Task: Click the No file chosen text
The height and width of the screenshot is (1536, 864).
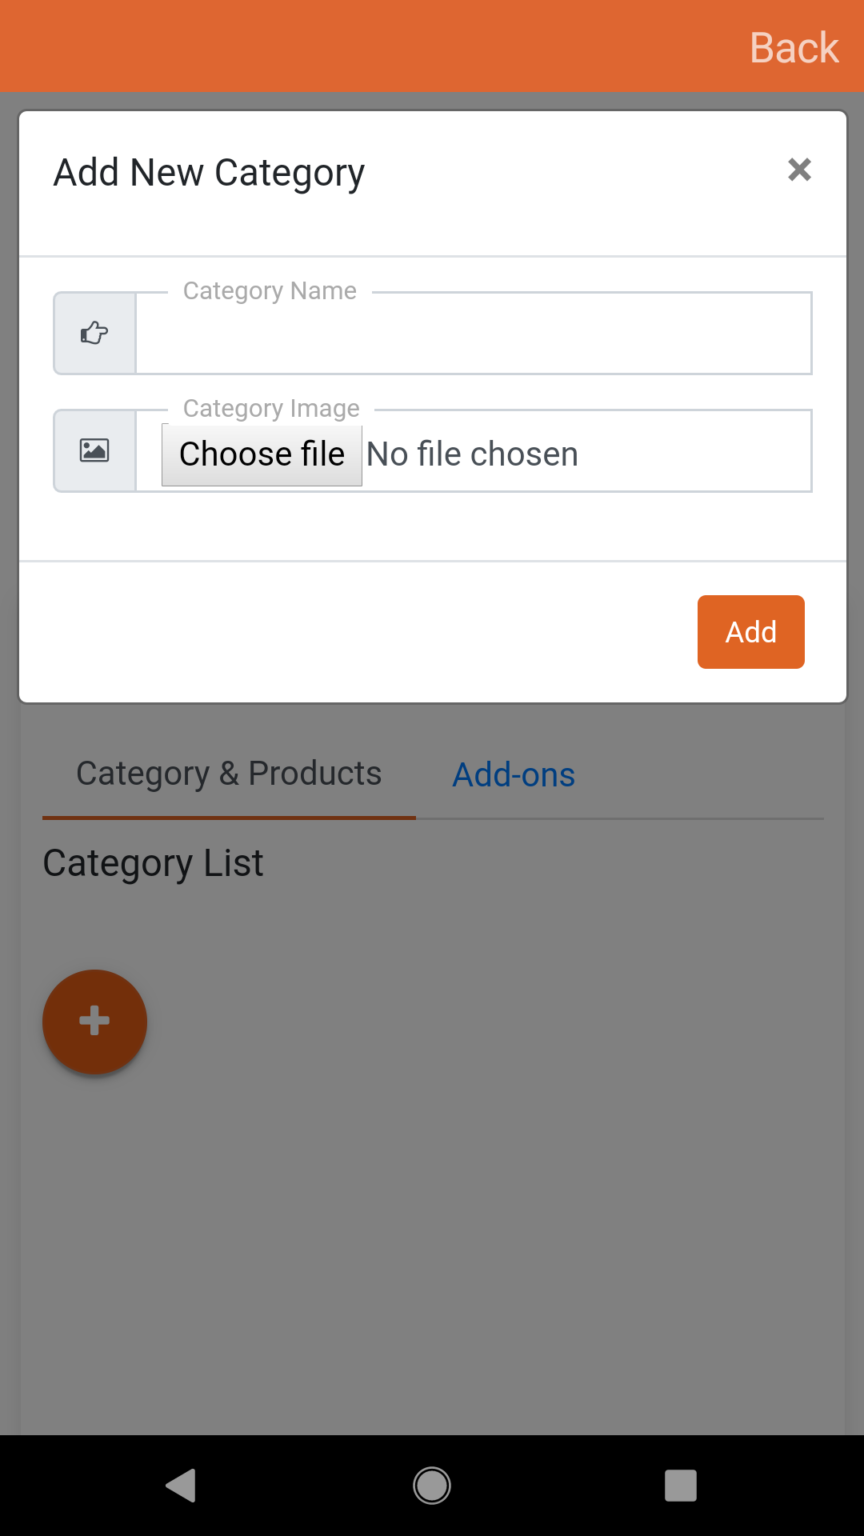Action: (x=472, y=454)
